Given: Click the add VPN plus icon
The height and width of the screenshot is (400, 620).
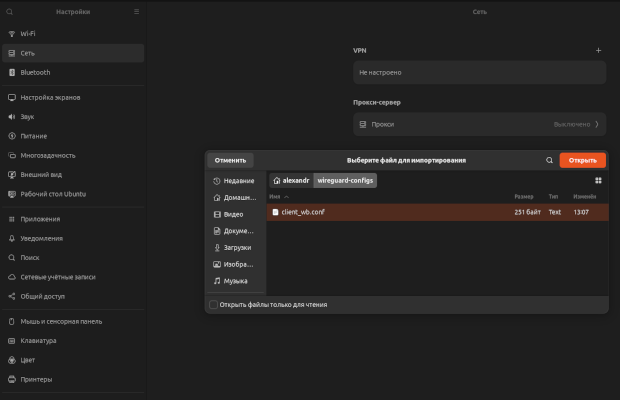Looking at the screenshot, I should click(598, 50).
